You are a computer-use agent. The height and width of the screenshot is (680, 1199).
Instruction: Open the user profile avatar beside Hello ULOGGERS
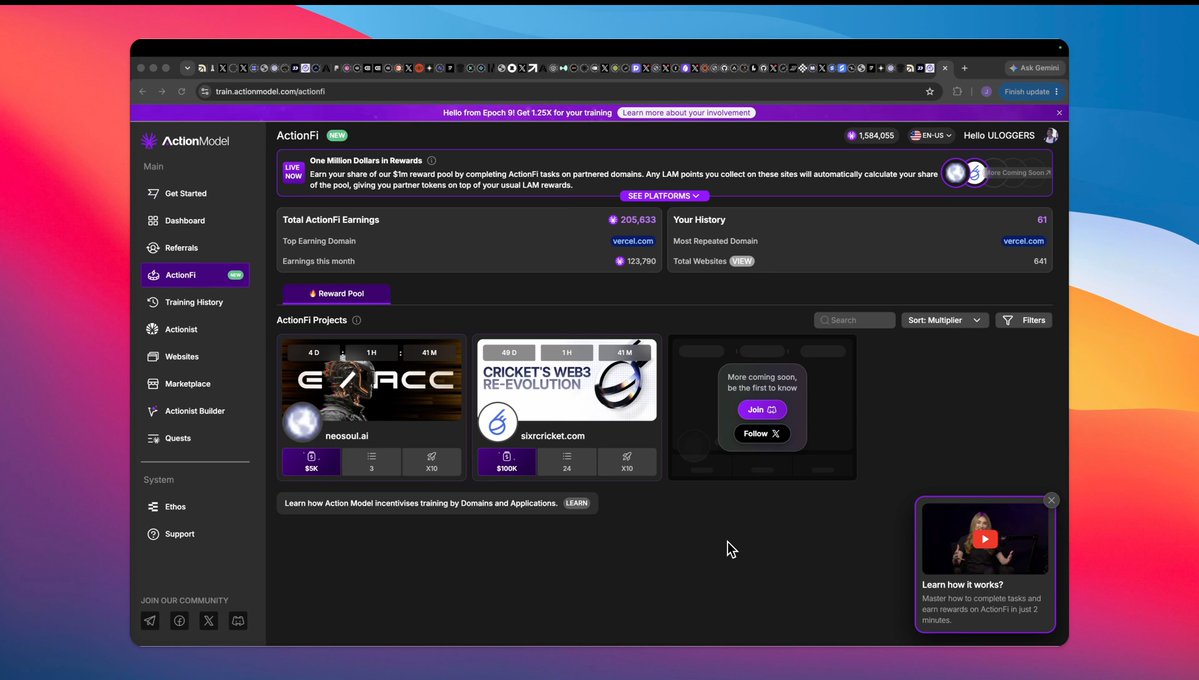pyautogui.click(x=1051, y=135)
